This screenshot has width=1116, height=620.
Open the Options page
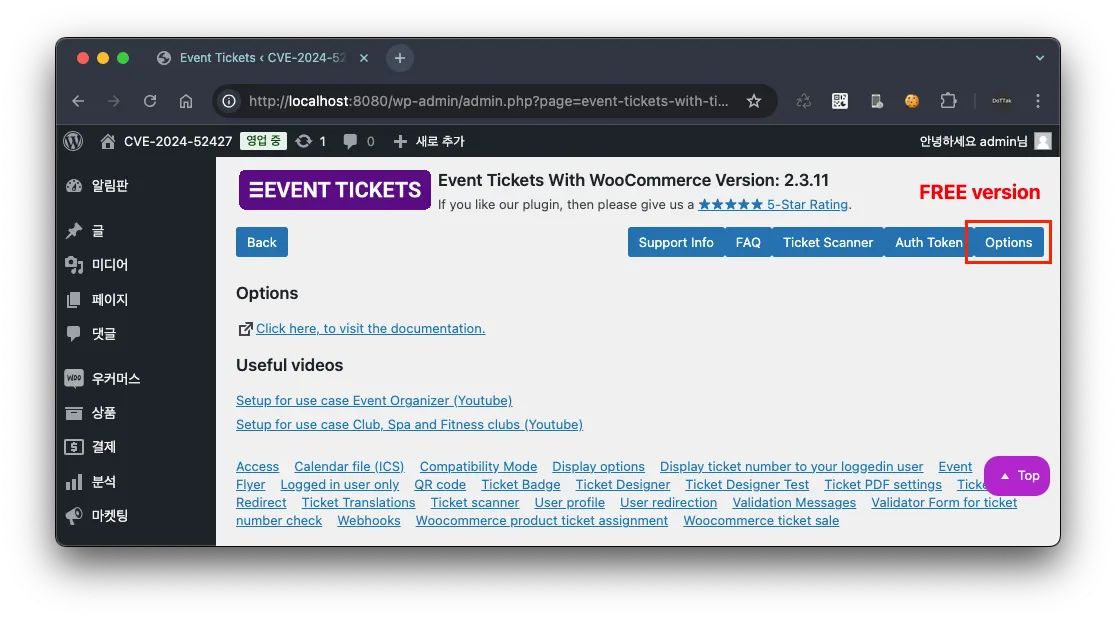pyautogui.click(x=1009, y=242)
